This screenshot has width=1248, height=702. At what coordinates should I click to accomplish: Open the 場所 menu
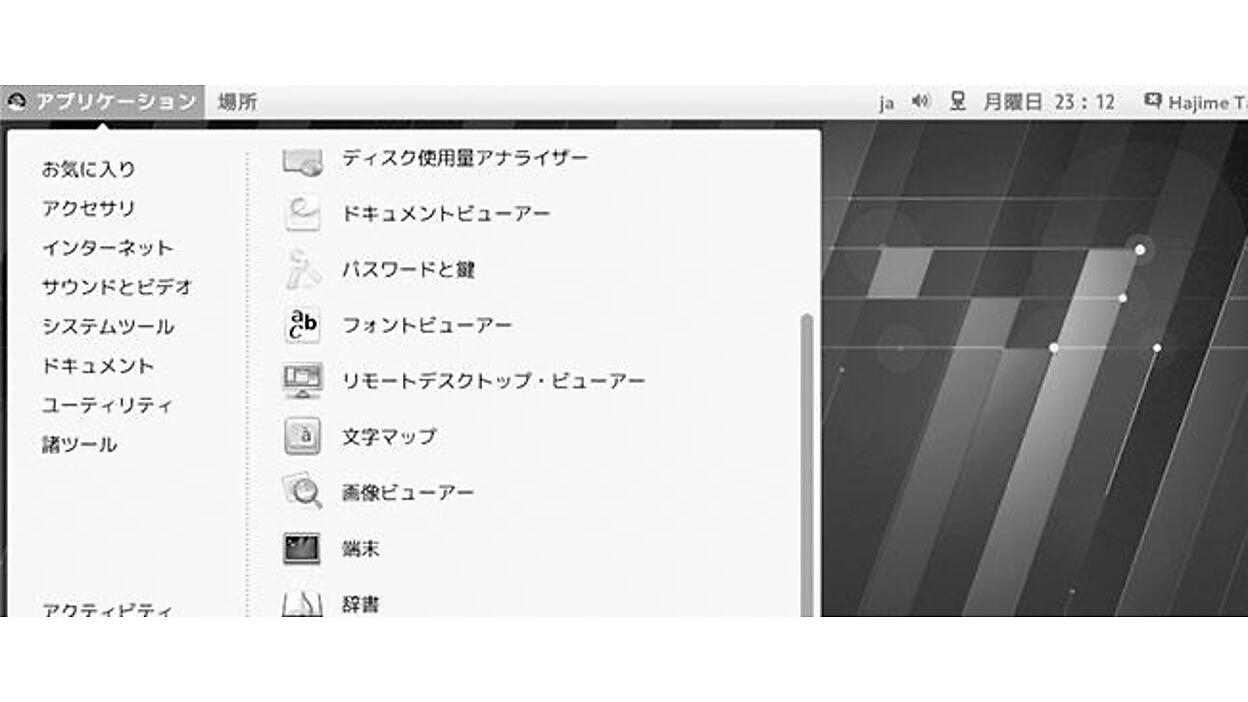tap(238, 102)
